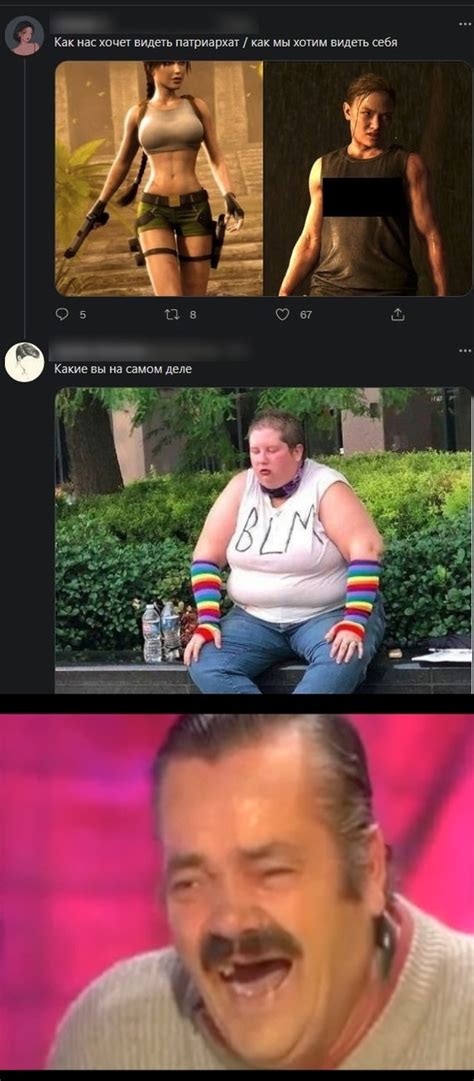Open the reply author's bird avatar
Screen dimensions: 474x1081
[x=24, y=362]
